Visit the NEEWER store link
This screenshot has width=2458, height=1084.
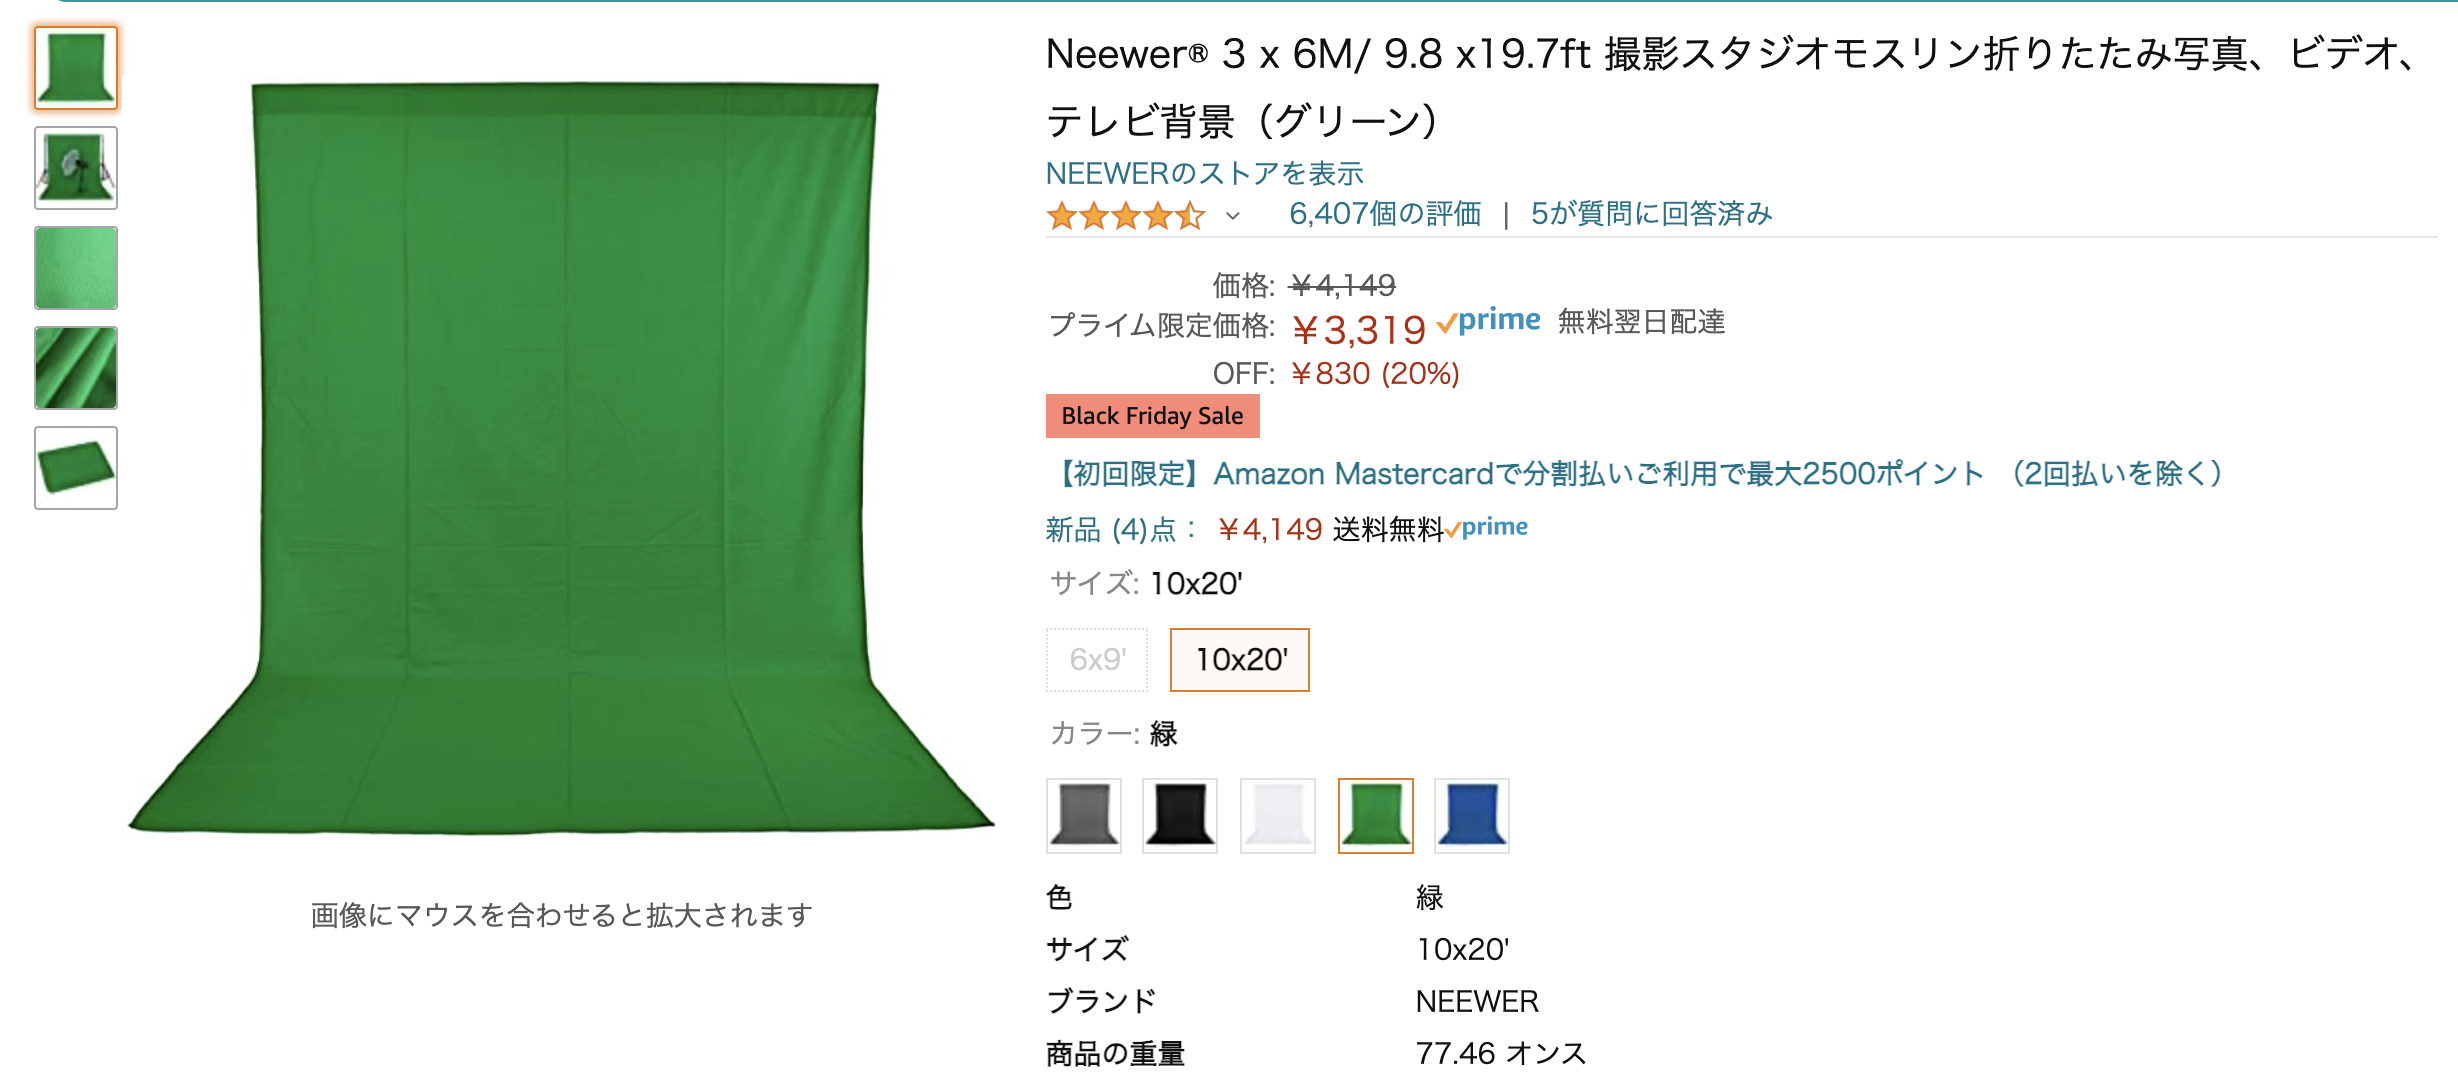[1204, 174]
